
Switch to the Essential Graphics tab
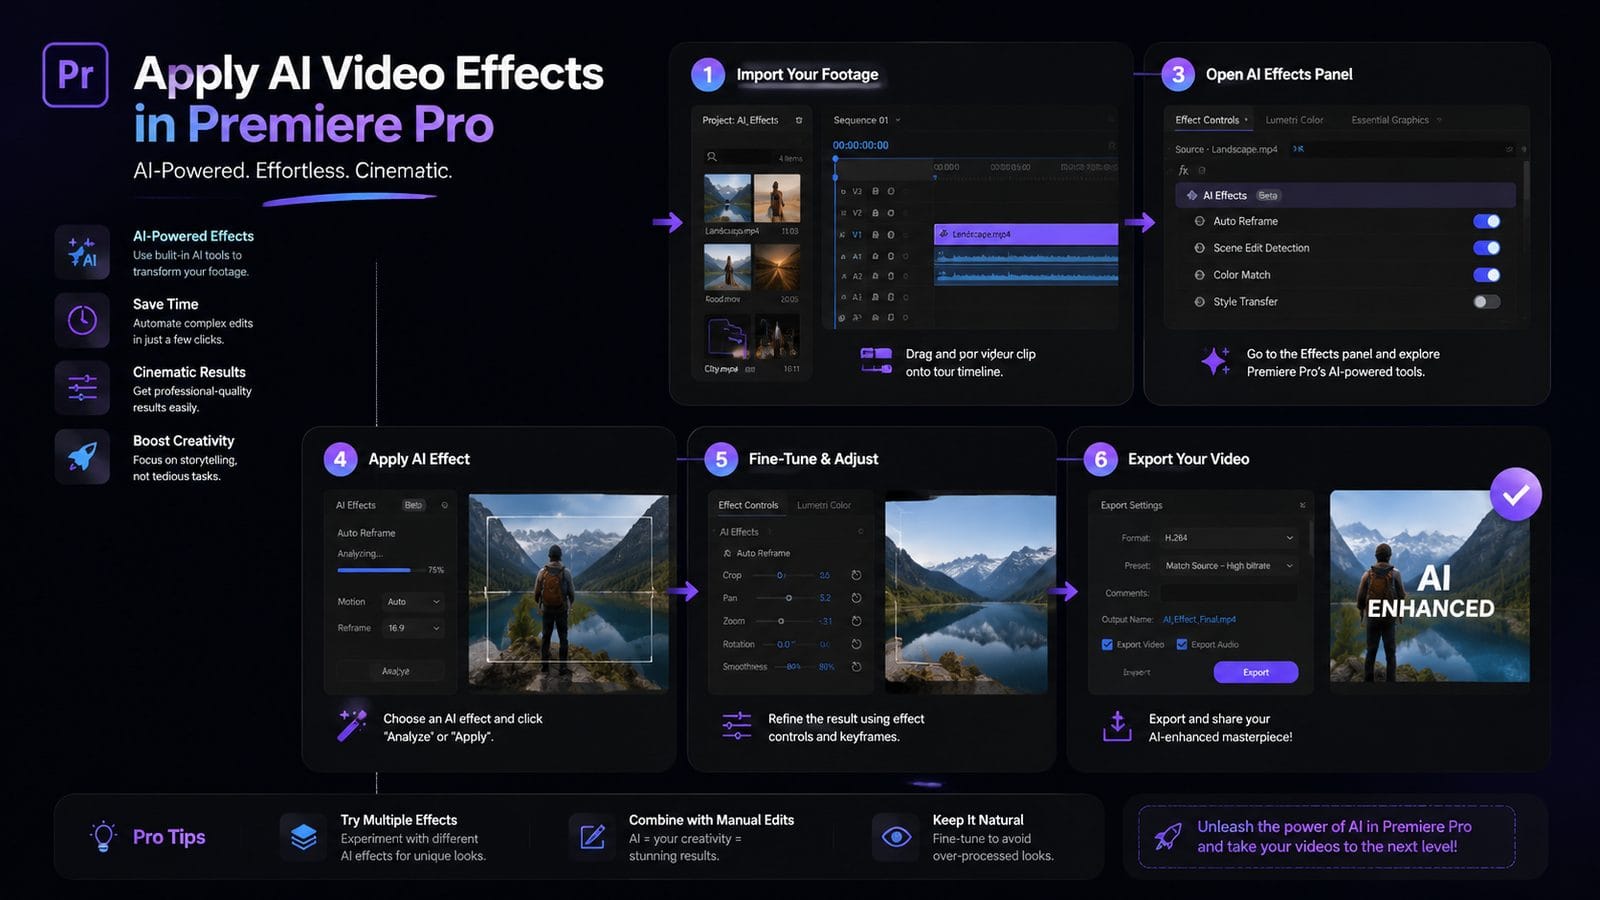tap(1390, 120)
